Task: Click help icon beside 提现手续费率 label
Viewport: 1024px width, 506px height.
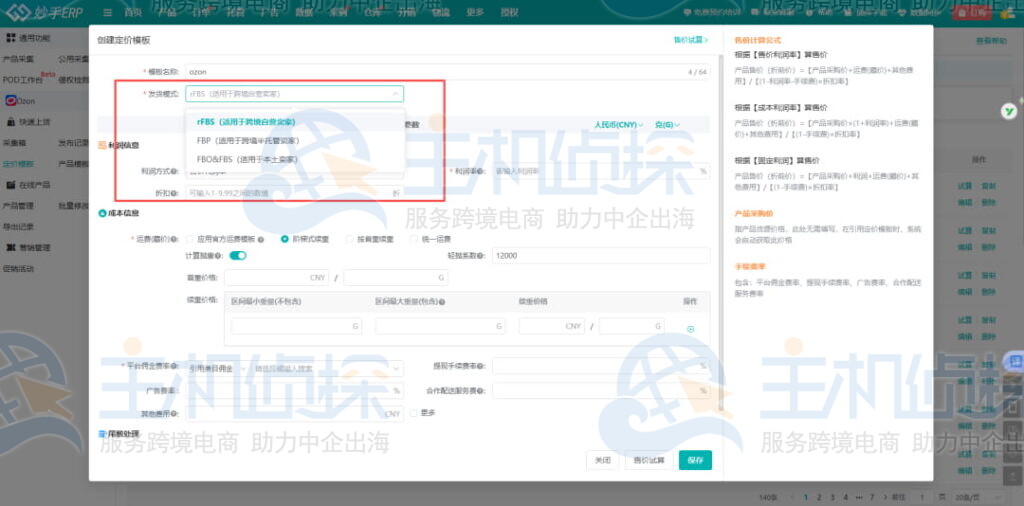Action: point(481,366)
